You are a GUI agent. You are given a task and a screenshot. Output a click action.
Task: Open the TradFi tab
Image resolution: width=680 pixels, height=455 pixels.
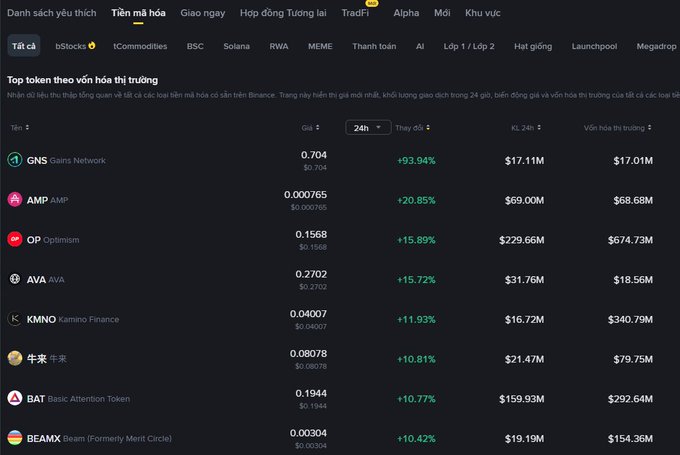pyautogui.click(x=355, y=13)
